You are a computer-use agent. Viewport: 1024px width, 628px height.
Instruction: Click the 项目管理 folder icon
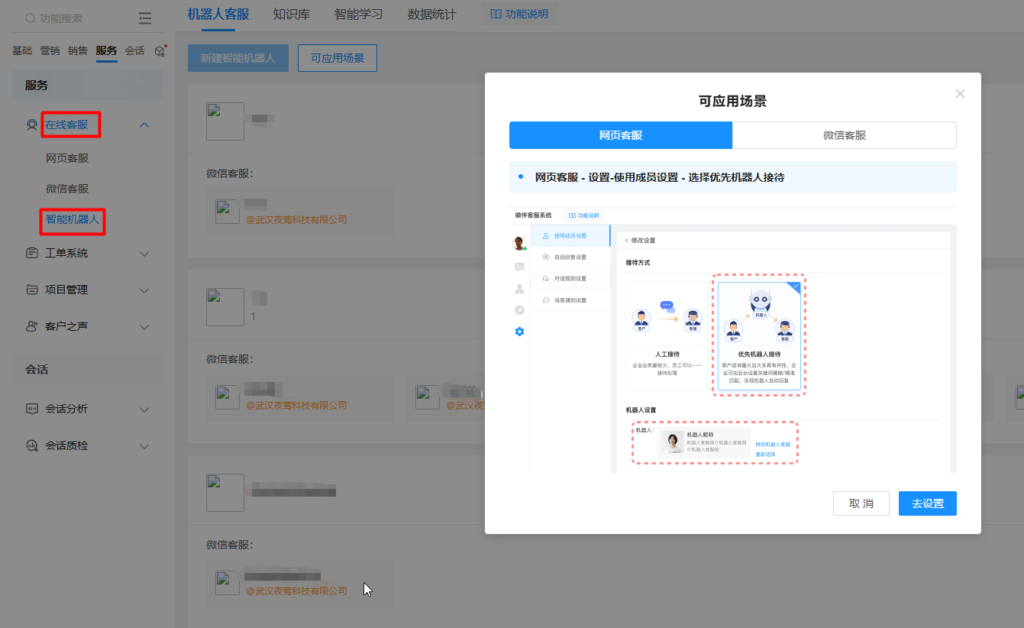[32, 290]
